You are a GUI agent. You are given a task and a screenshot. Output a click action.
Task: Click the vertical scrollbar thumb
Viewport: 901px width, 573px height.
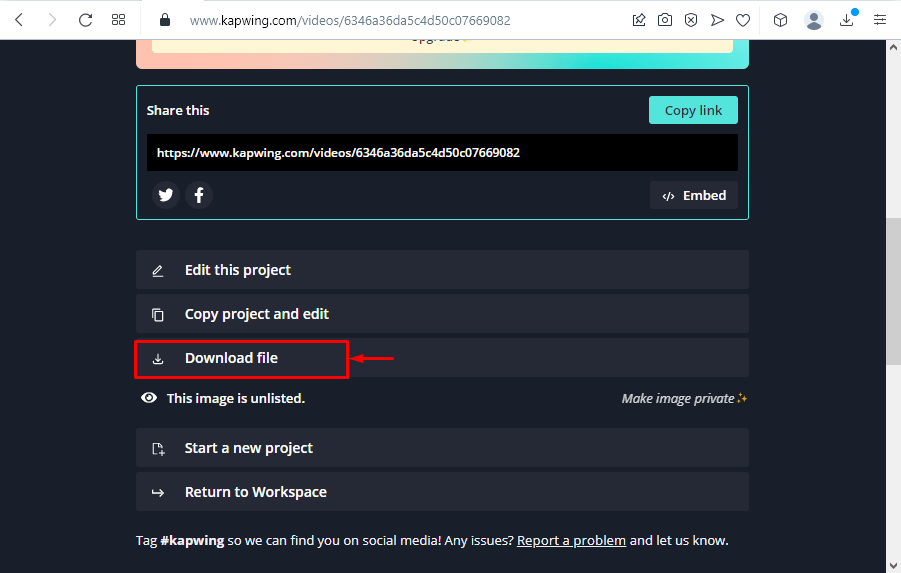click(893, 291)
